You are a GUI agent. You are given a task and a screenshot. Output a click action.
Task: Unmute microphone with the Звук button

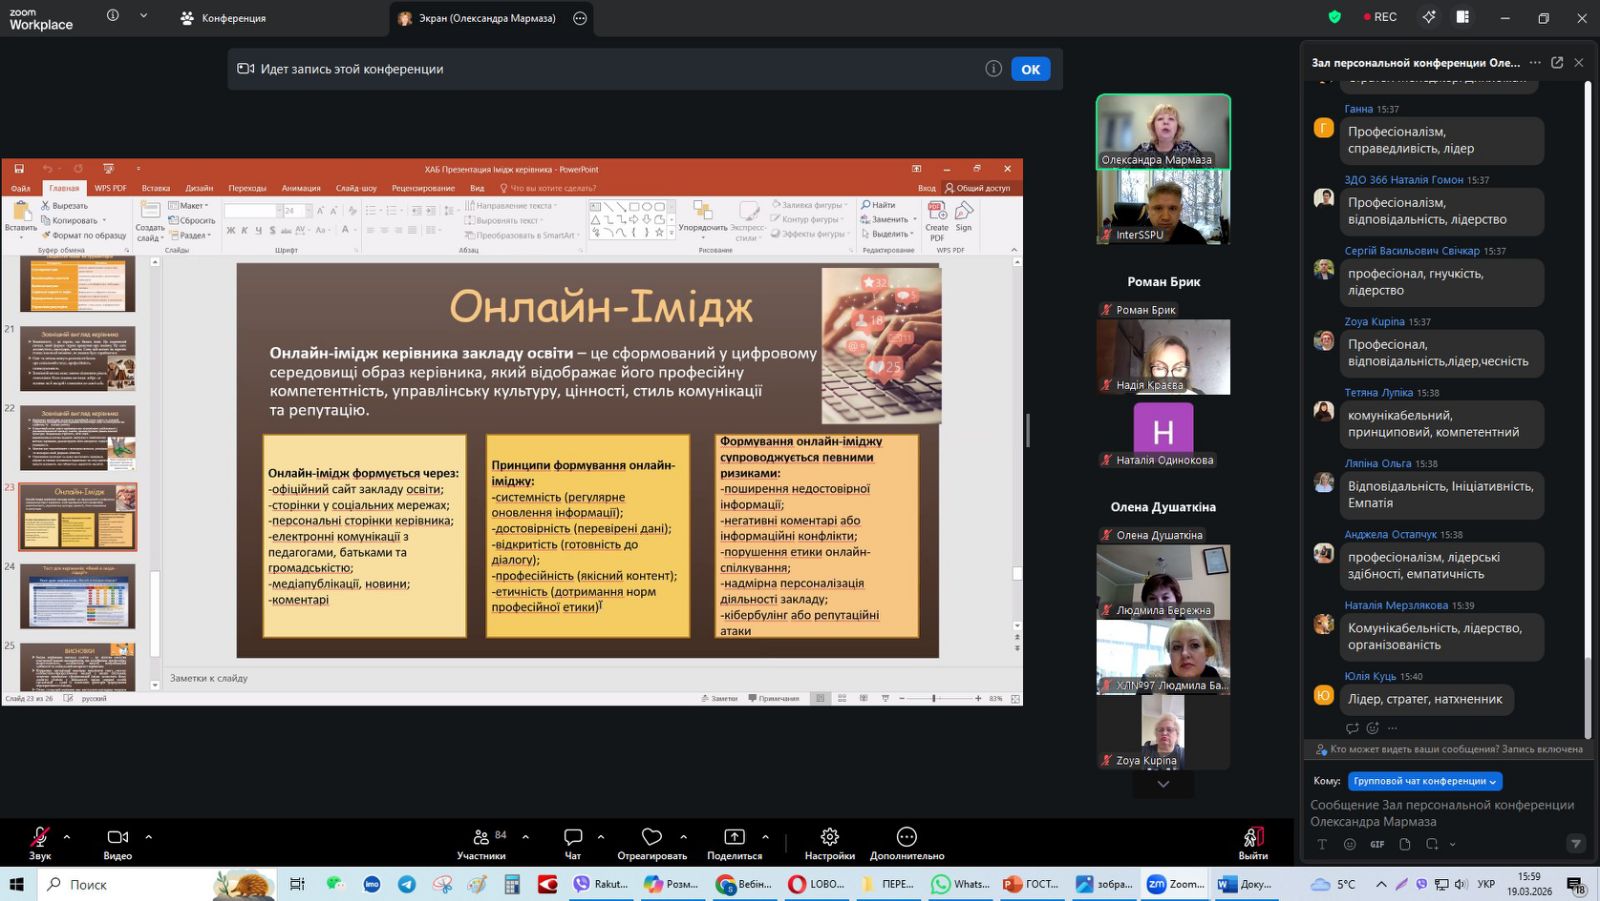[40, 841]
